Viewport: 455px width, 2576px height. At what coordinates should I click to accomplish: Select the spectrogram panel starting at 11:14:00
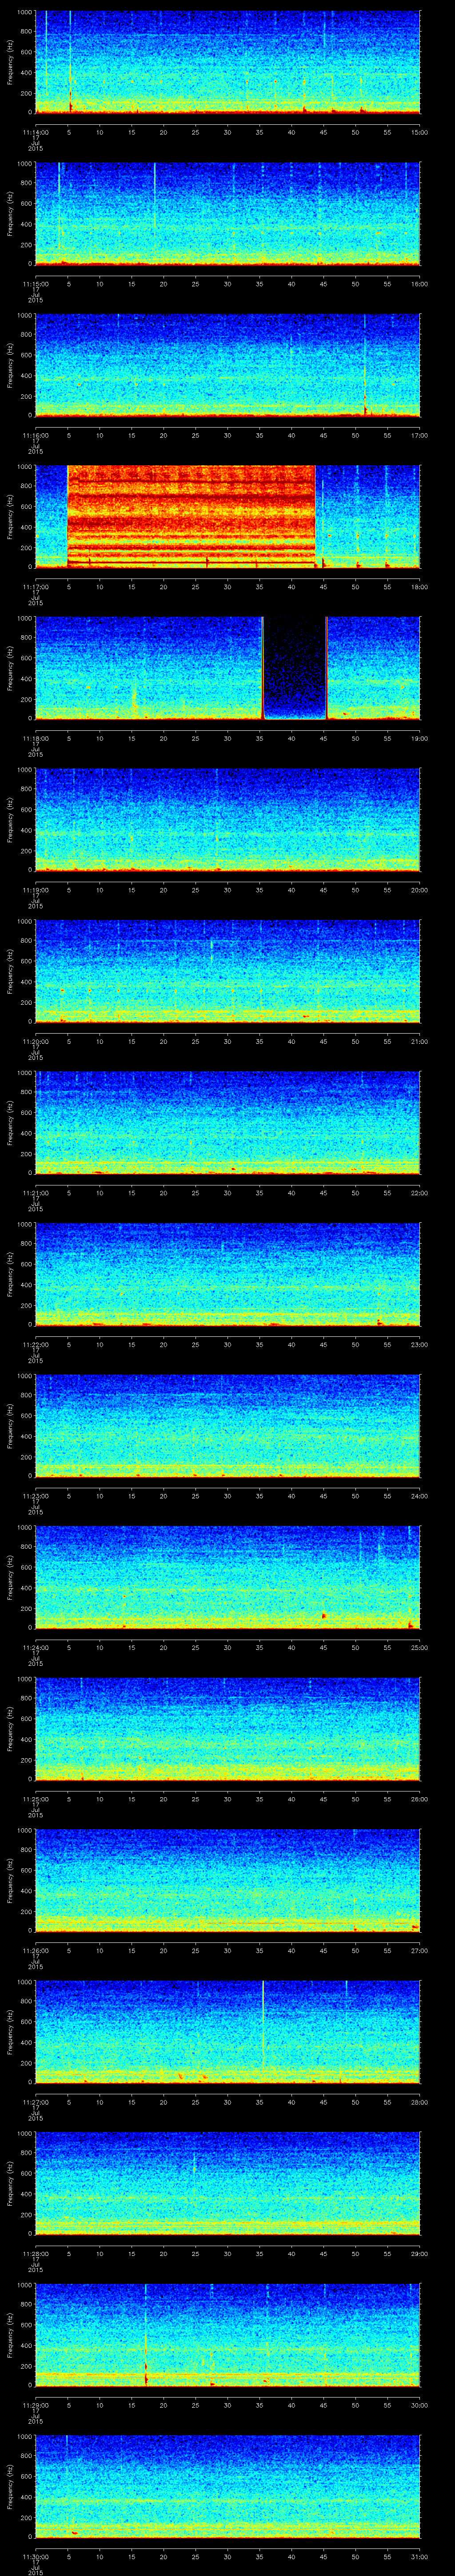(228, 63)
